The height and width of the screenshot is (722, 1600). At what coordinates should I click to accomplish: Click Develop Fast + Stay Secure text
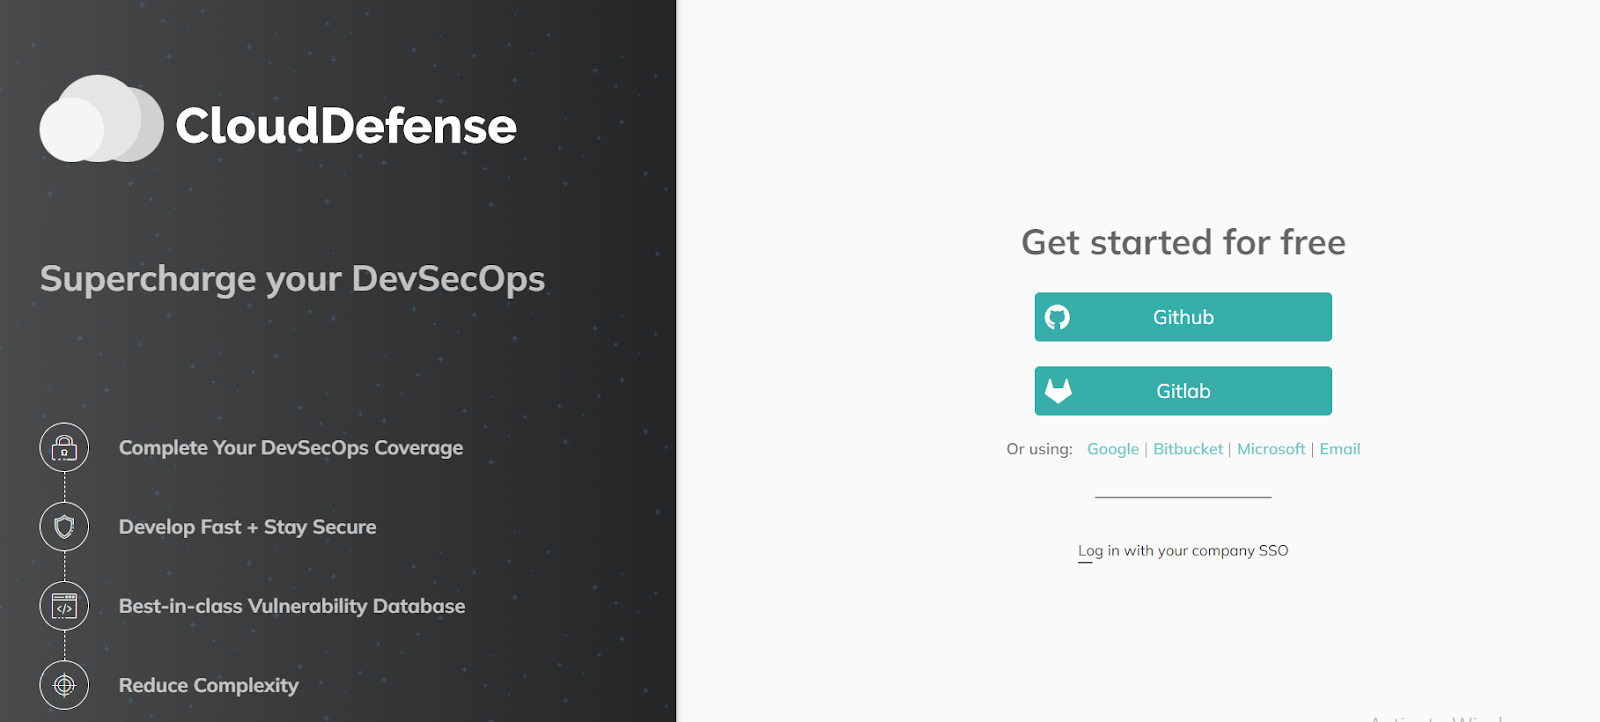(x=247, y=527)
